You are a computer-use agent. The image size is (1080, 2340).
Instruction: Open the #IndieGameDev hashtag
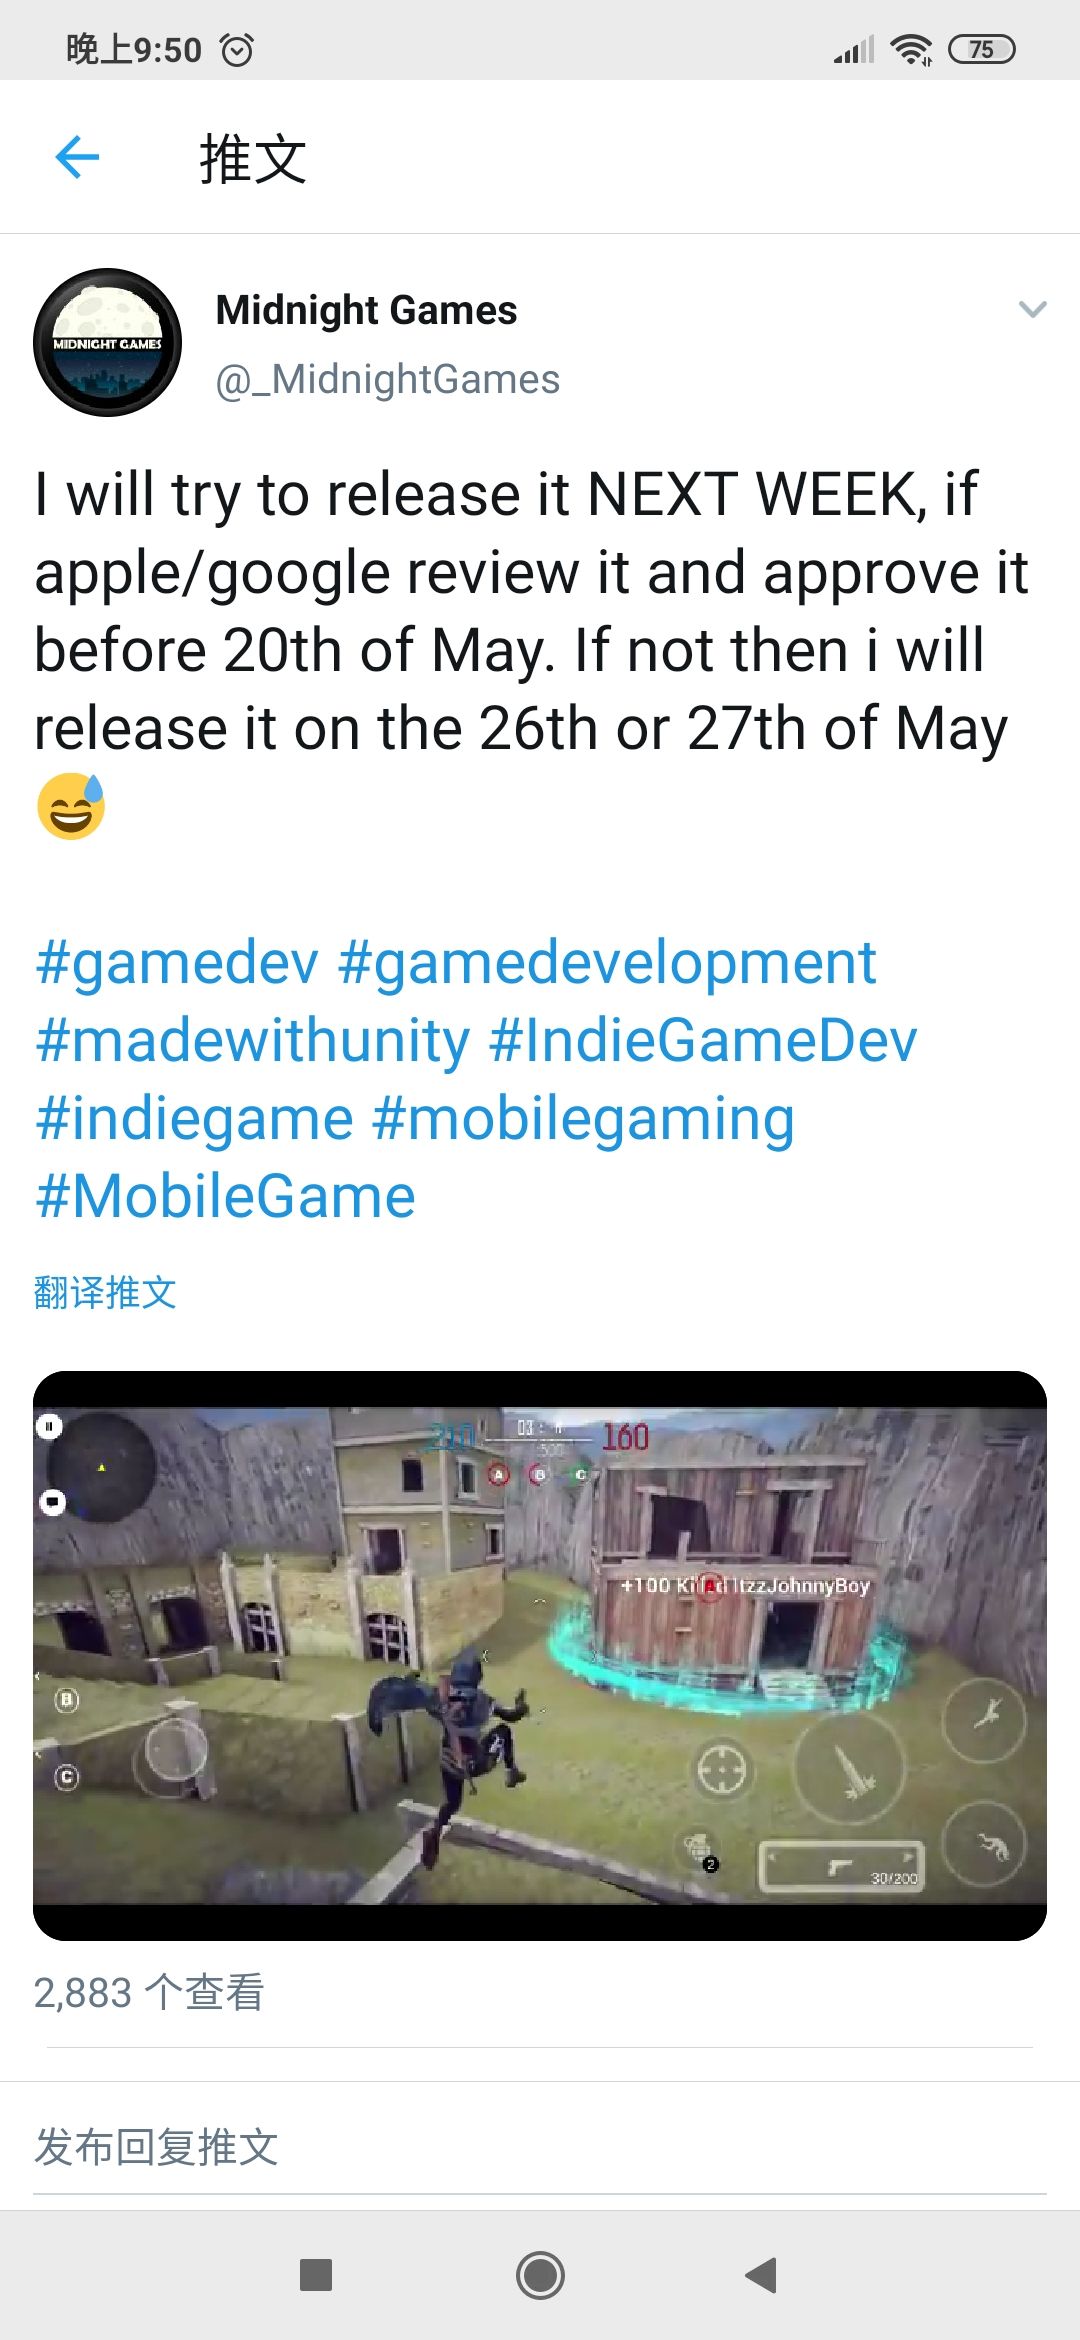click(703, 1040)
